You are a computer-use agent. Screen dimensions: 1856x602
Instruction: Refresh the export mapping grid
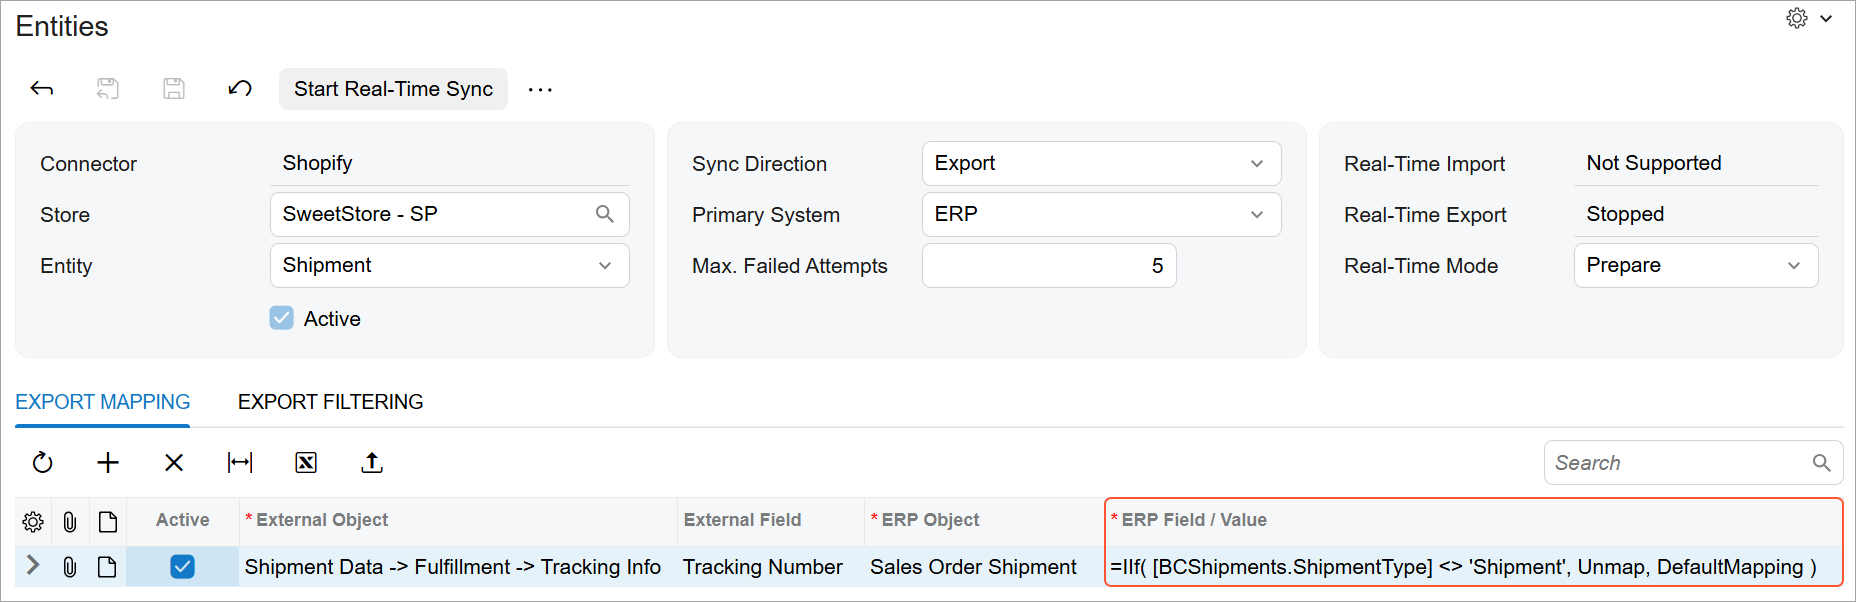point(42,462)
